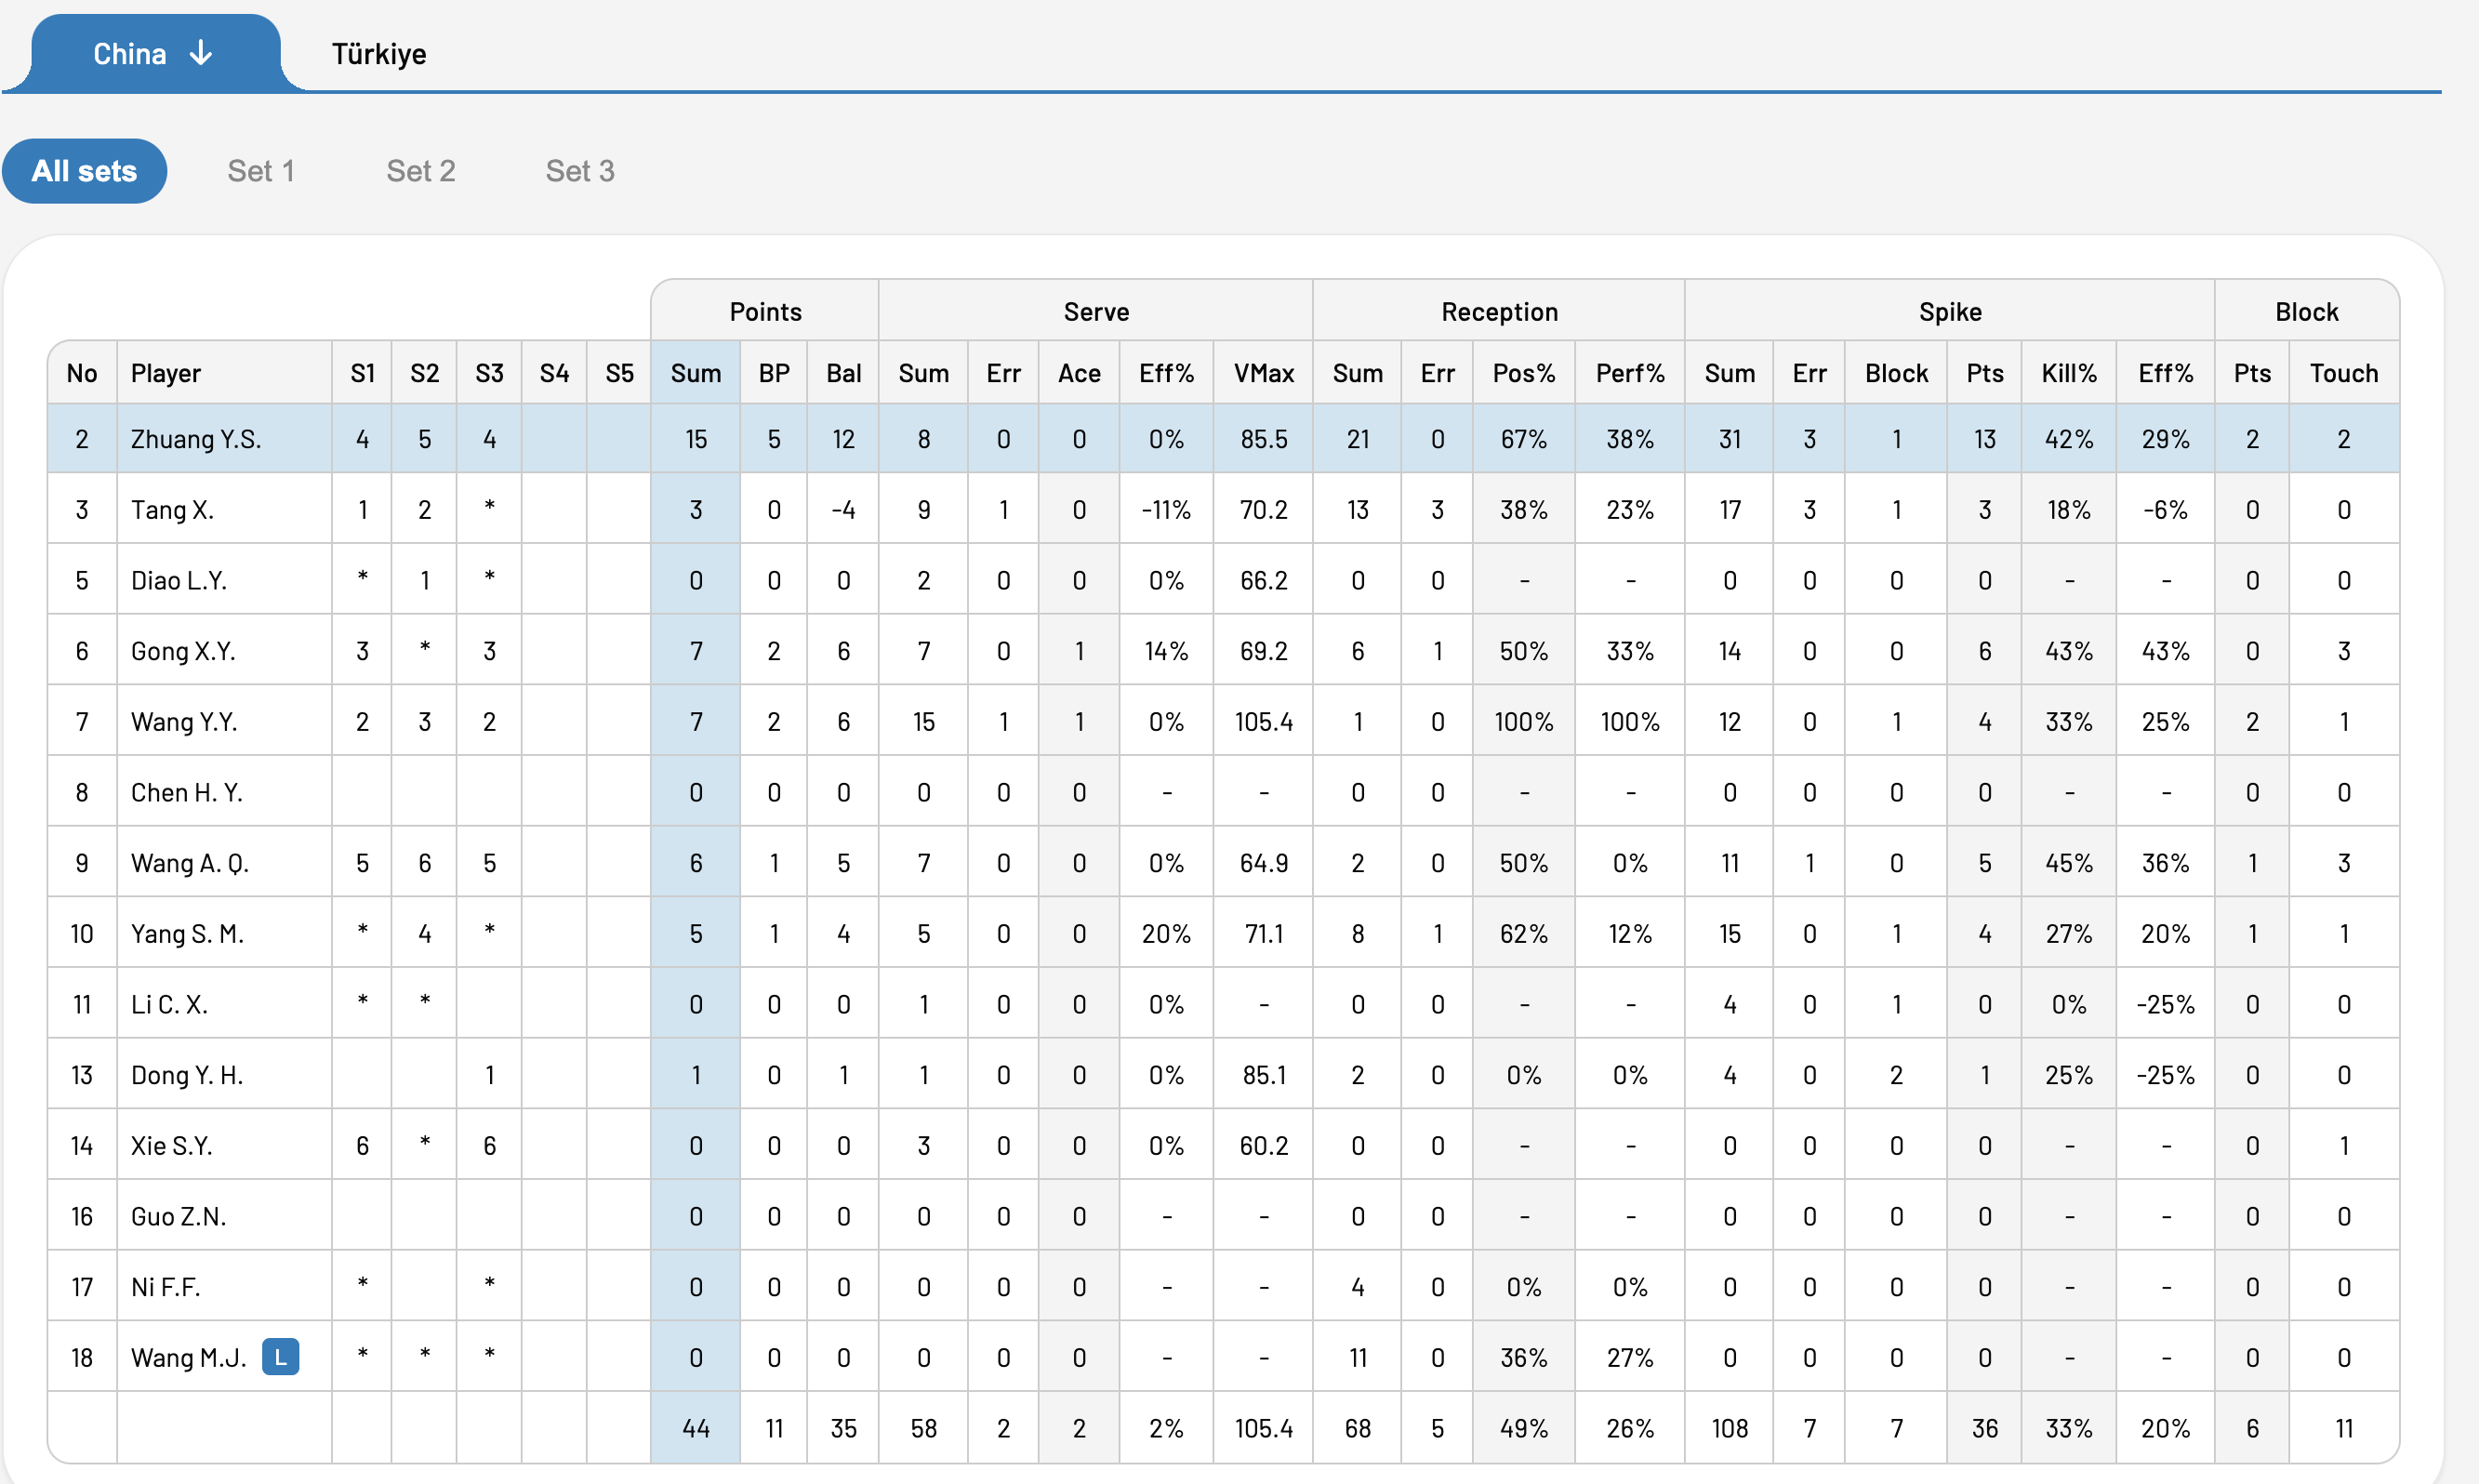The width and height of the screenshot is (2479, 1484).
Task: Select player Wang A. Q.
Action: pyautogui.click(x=190, y=863)
